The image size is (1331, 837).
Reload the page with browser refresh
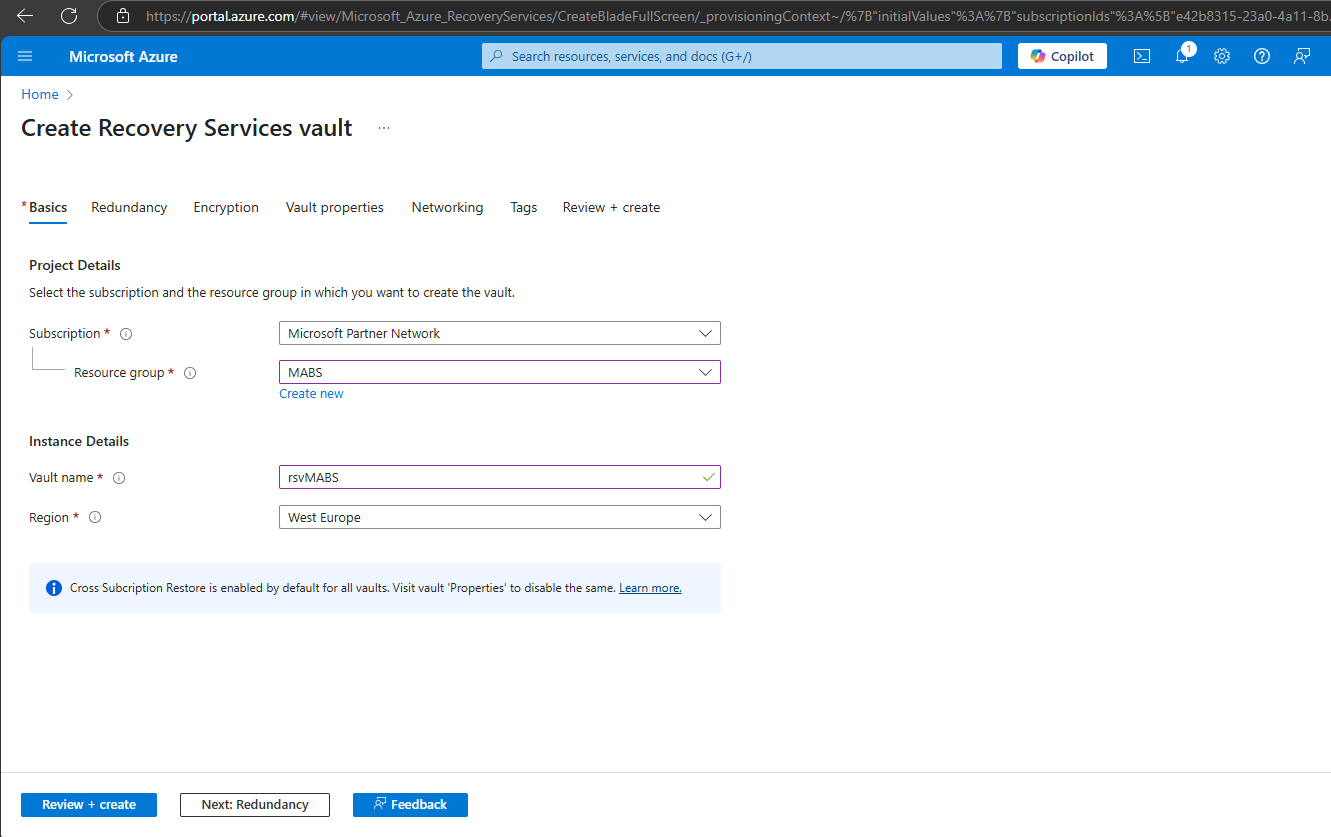point(69,16)
